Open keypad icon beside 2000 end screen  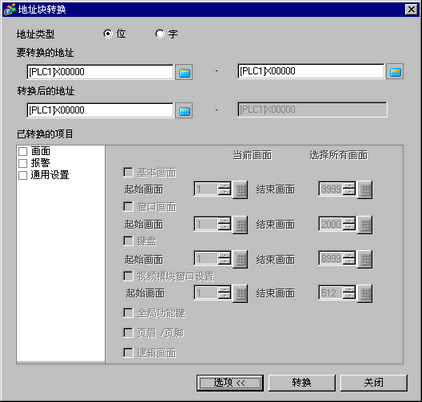click(365, 225)
